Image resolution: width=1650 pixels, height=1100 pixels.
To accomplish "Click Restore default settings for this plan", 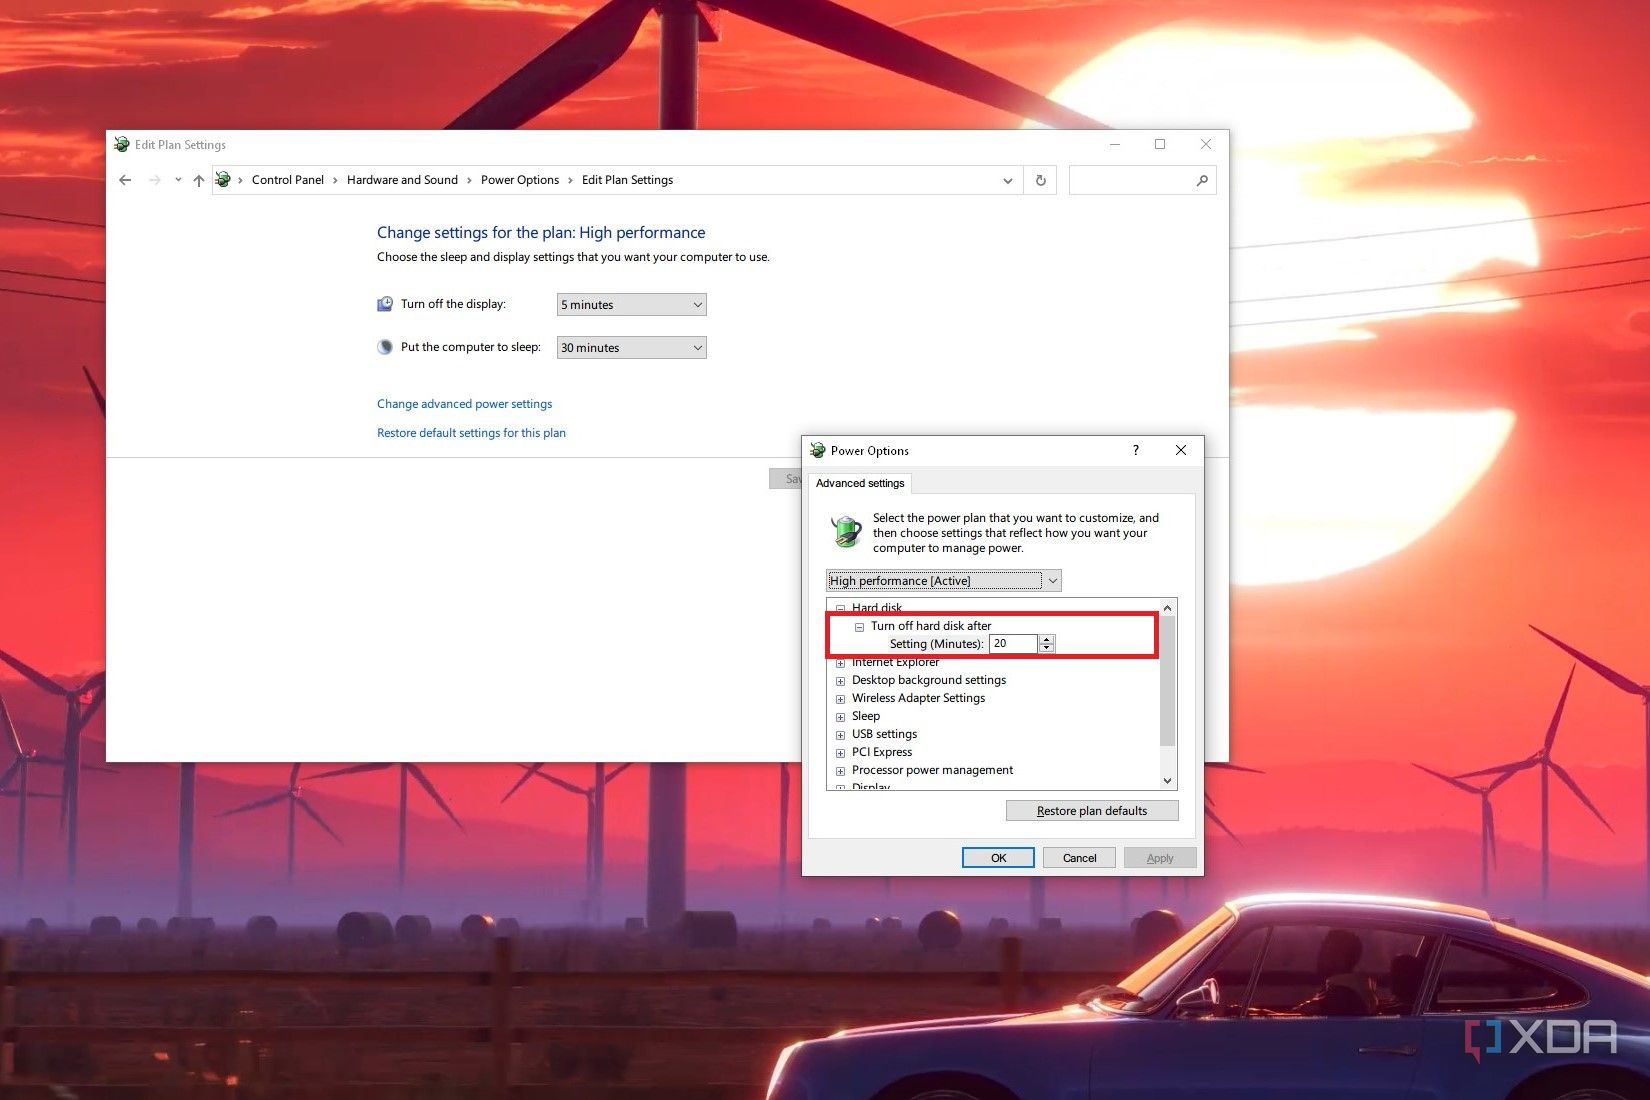I will [471, 433].
